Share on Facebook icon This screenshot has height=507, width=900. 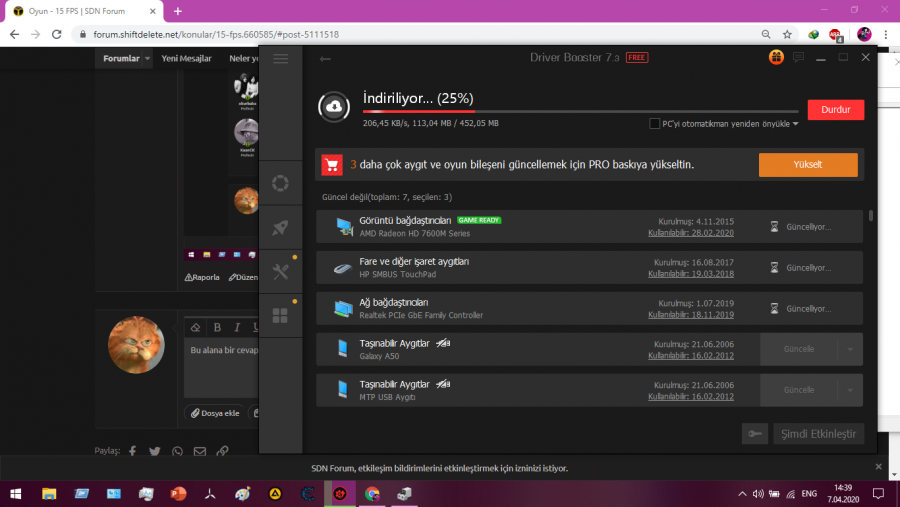point(133,451)
